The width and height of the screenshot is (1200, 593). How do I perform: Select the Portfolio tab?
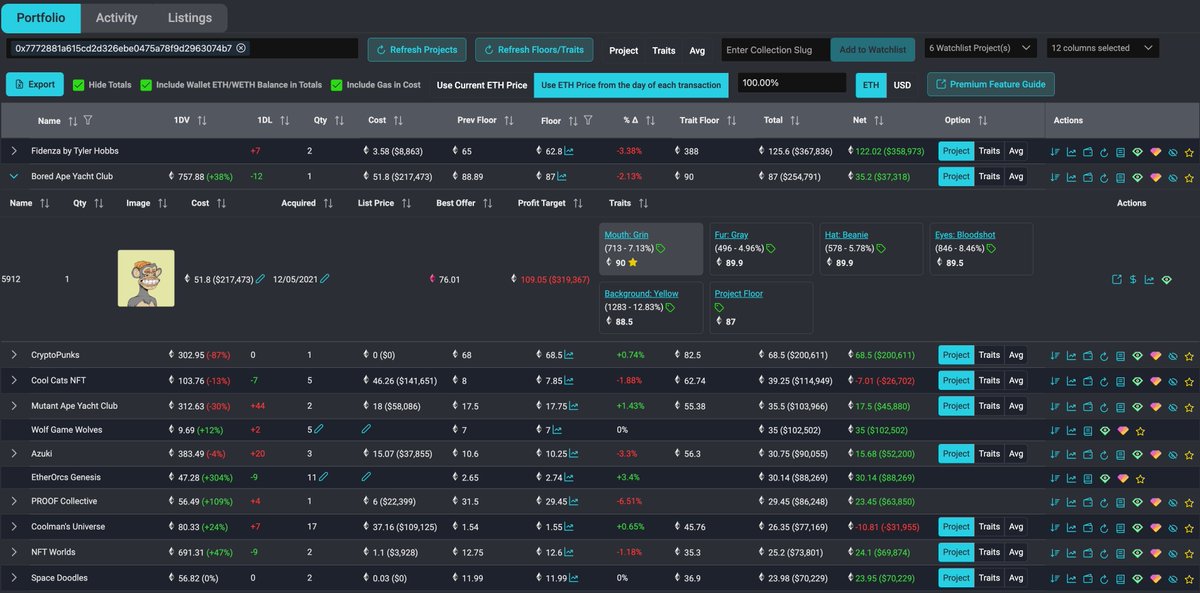pyautogui.click(x=43, y=17)
